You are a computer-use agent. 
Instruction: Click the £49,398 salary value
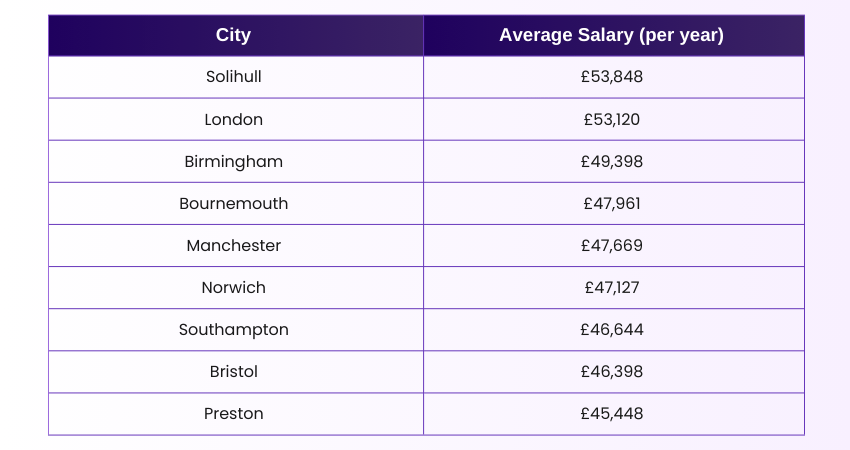pyautogui.click(x=612, y=161)
